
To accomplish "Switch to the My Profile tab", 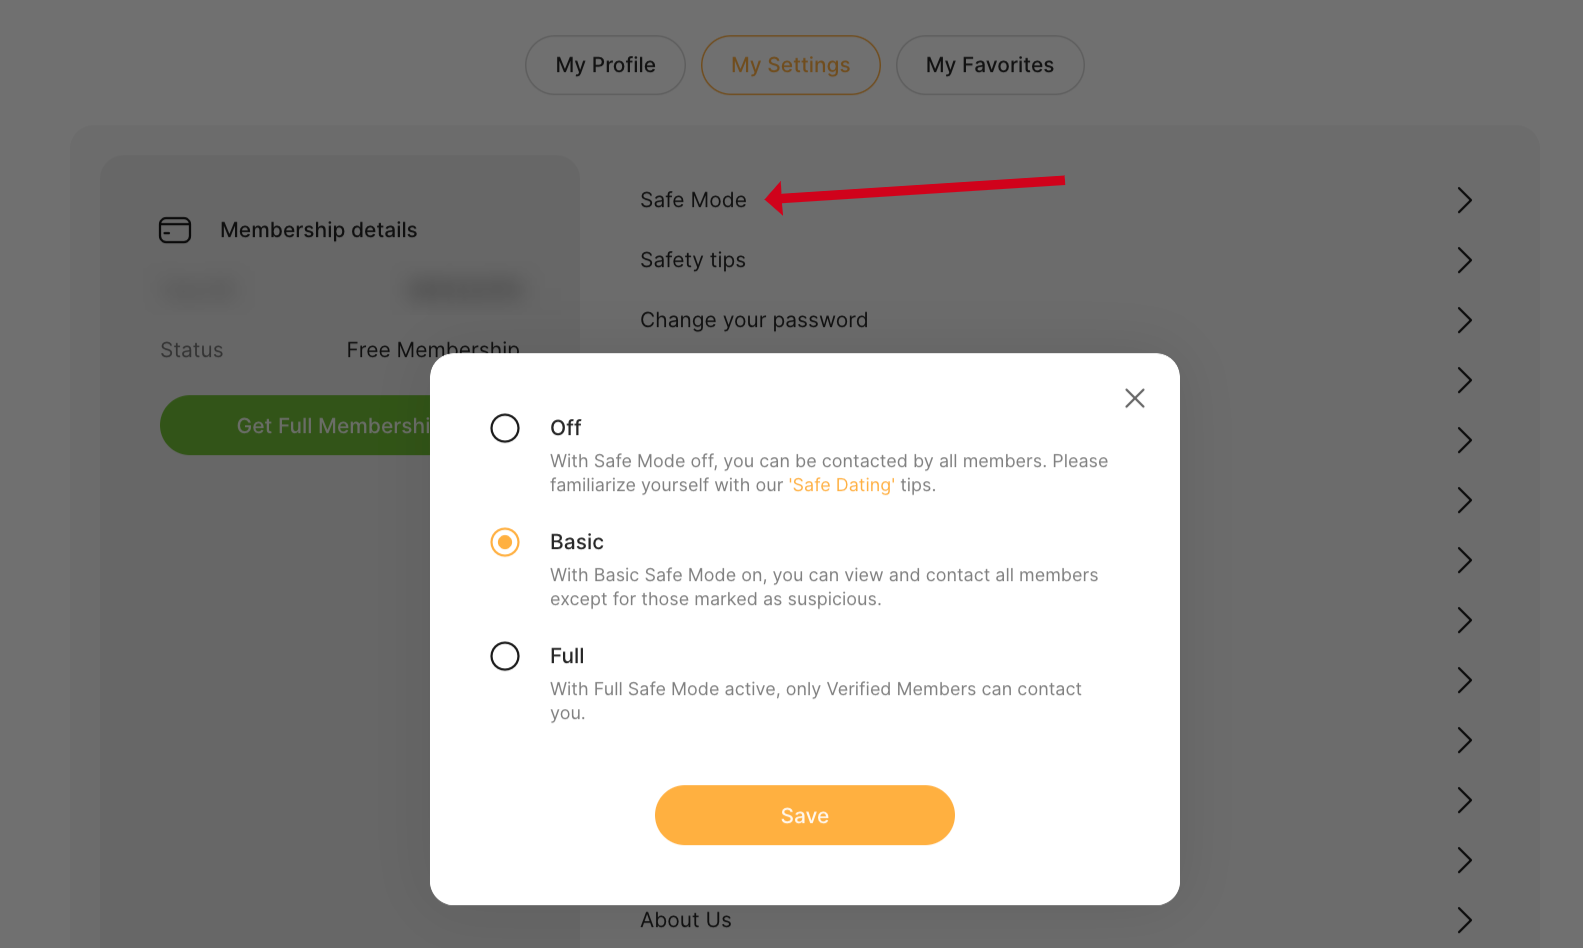I will pyautogui.click(x=605, y=65).
